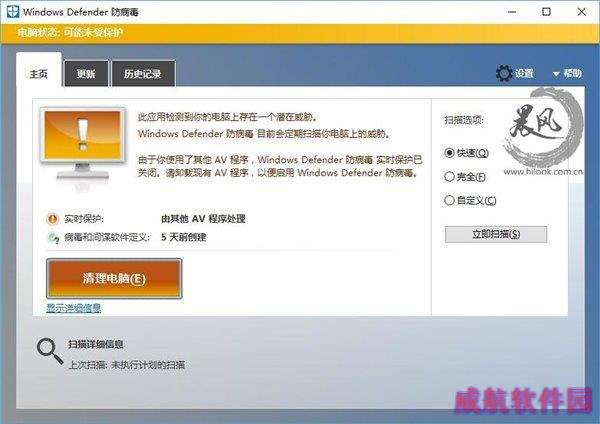The height and width of the screenshot is (424, 600).
Task: Click the 设置 settings label
Action: pos(524,73)
